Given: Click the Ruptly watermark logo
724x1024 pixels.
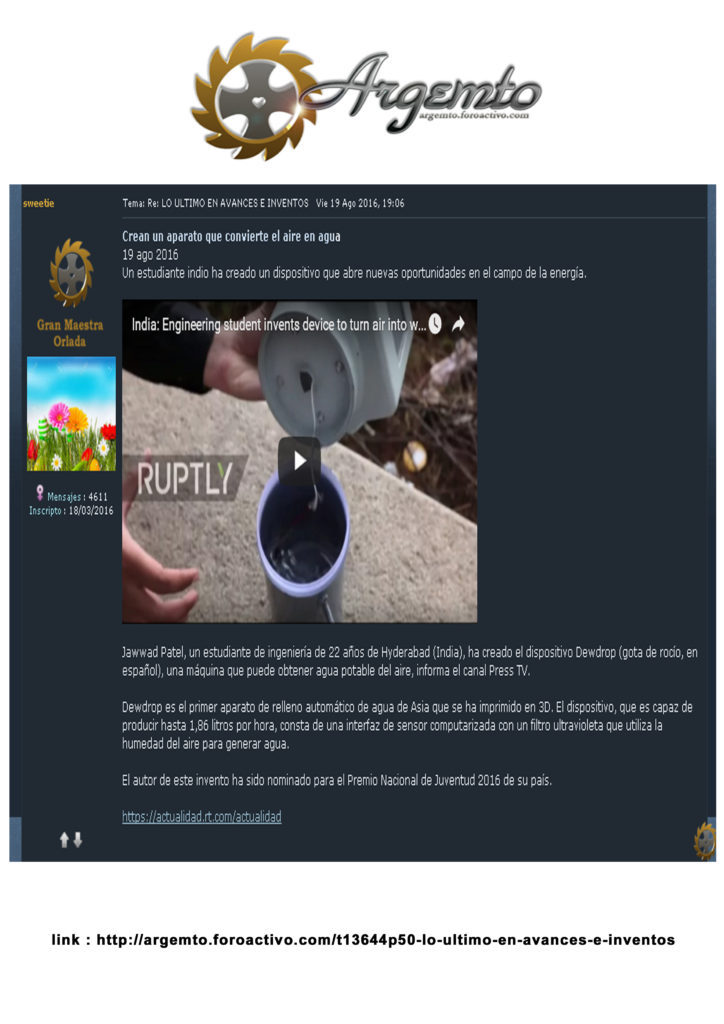Looking at the screenshot, I should (x=184, y=479).
